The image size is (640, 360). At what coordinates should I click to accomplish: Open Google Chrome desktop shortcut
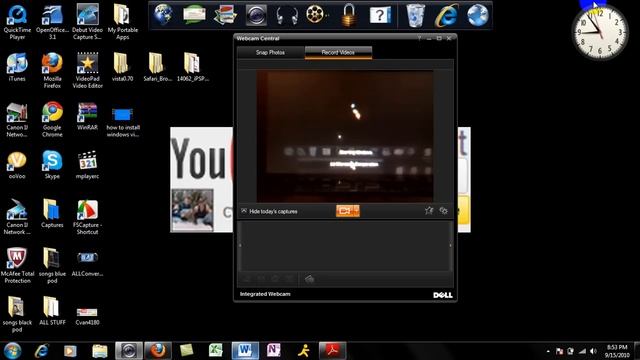coord(52,119)
